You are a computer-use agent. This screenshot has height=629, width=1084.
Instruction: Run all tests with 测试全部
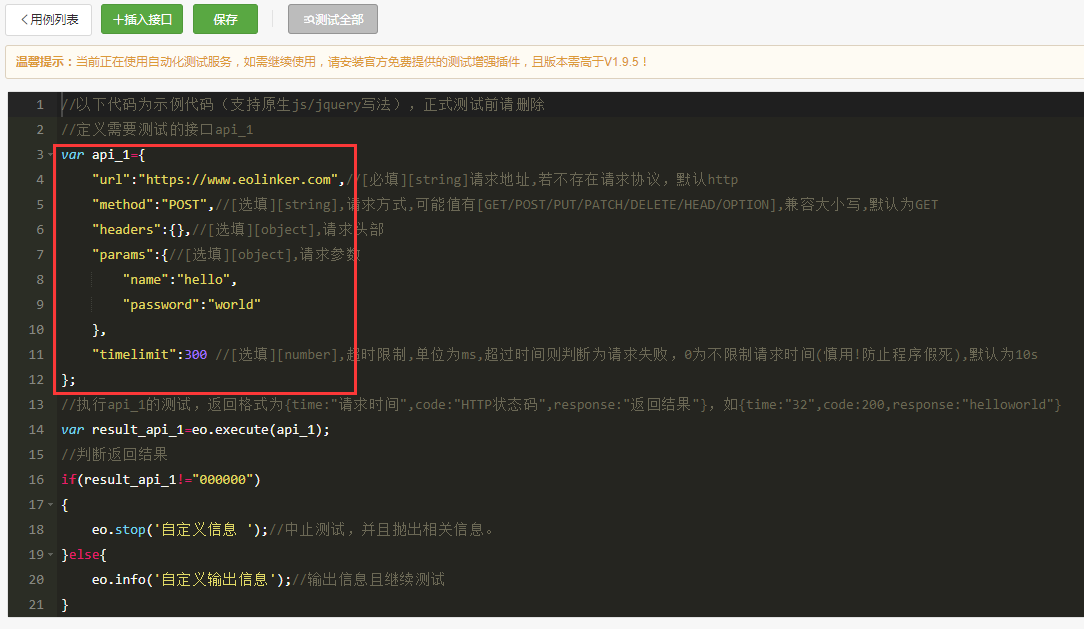pos(333,19)
